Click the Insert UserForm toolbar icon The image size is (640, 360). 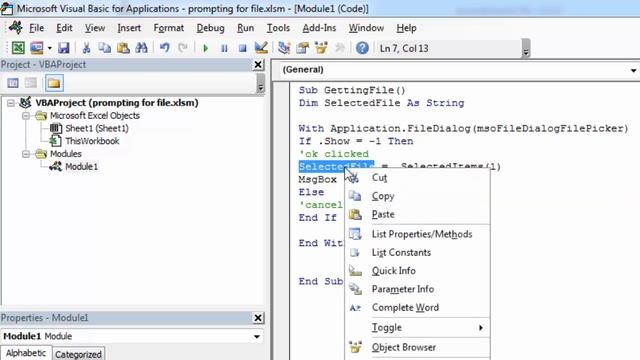point(37,48)
